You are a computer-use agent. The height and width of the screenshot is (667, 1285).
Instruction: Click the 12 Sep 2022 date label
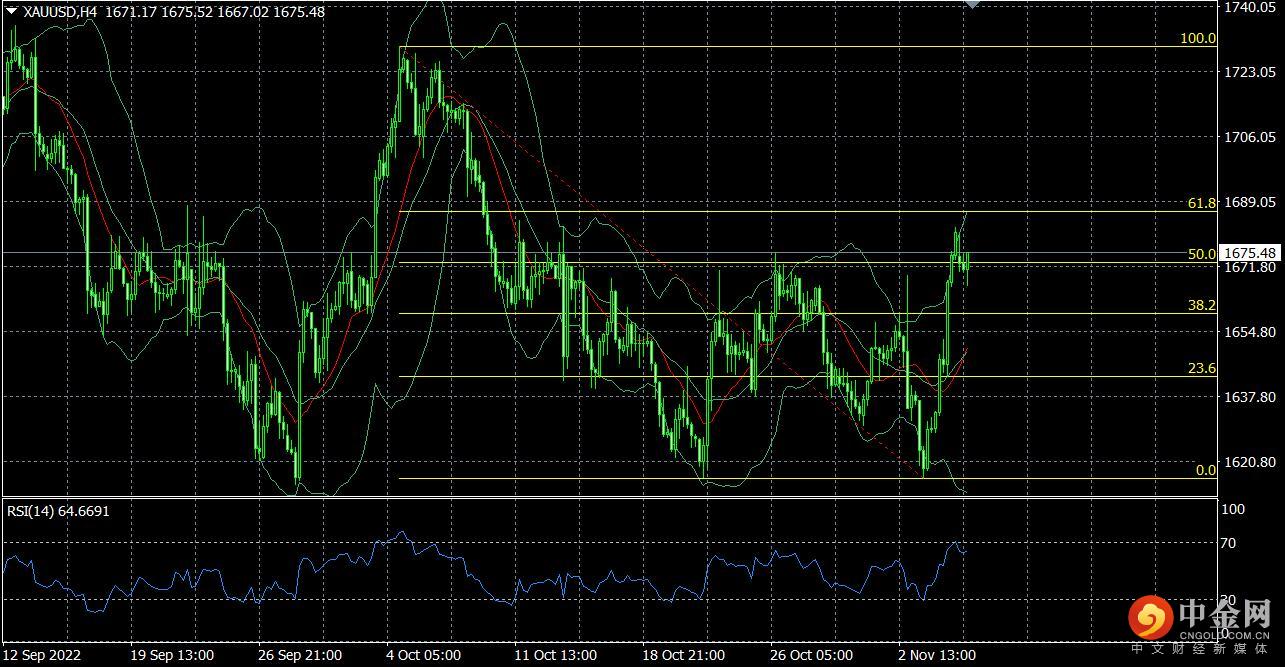[x=42, y=656]
